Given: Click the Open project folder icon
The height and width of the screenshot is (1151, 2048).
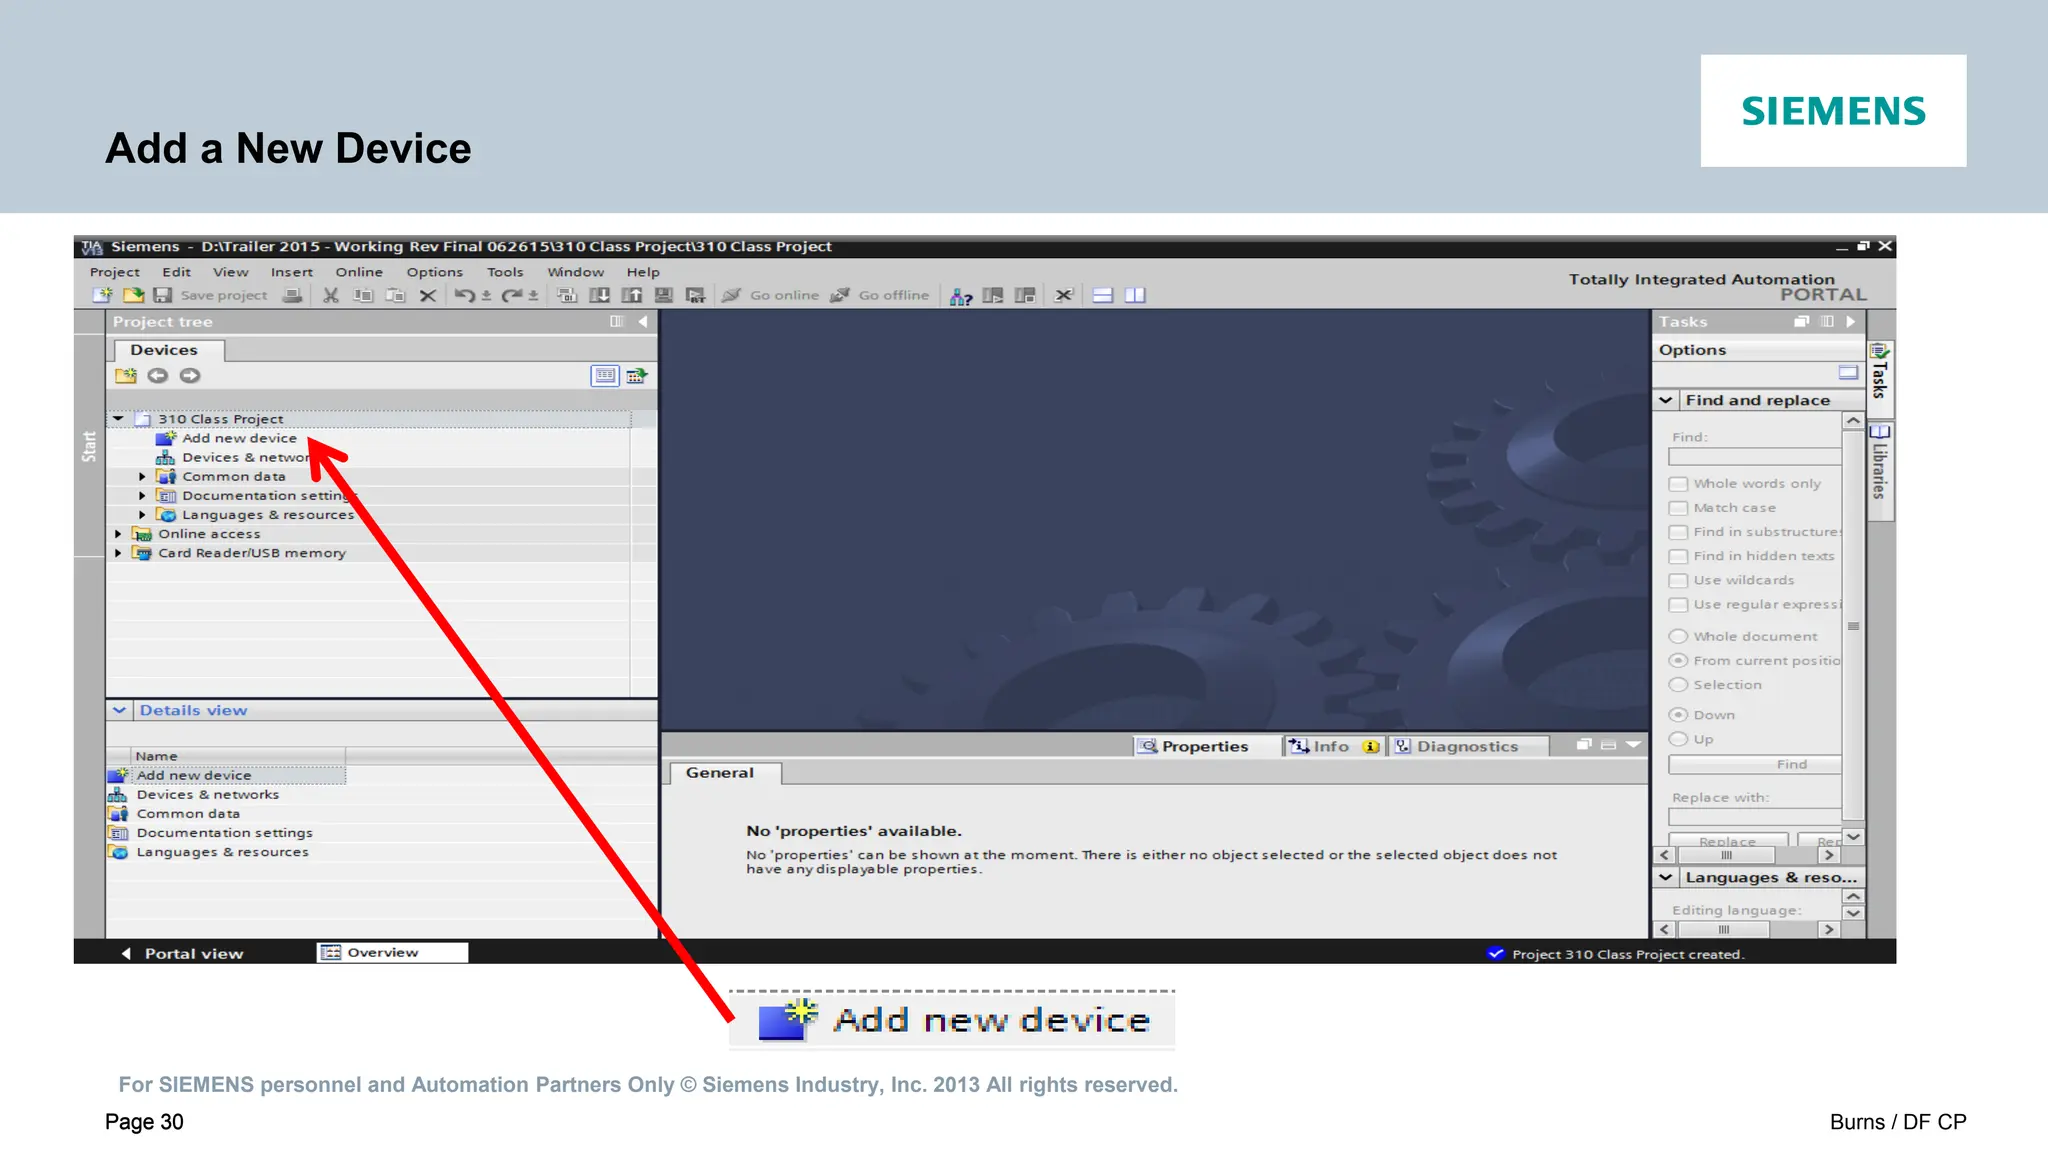Looking at the screenshot, I should coord(133,295).
